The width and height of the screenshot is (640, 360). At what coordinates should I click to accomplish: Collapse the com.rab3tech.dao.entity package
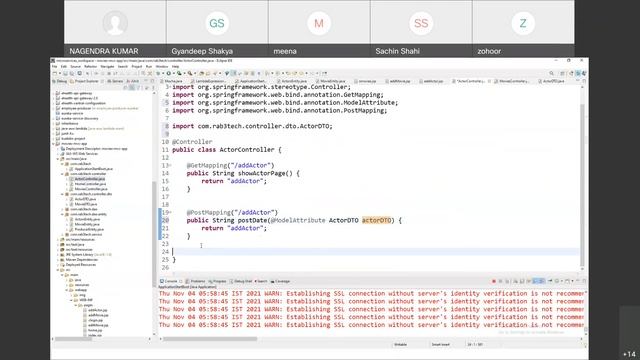(62, 214)
